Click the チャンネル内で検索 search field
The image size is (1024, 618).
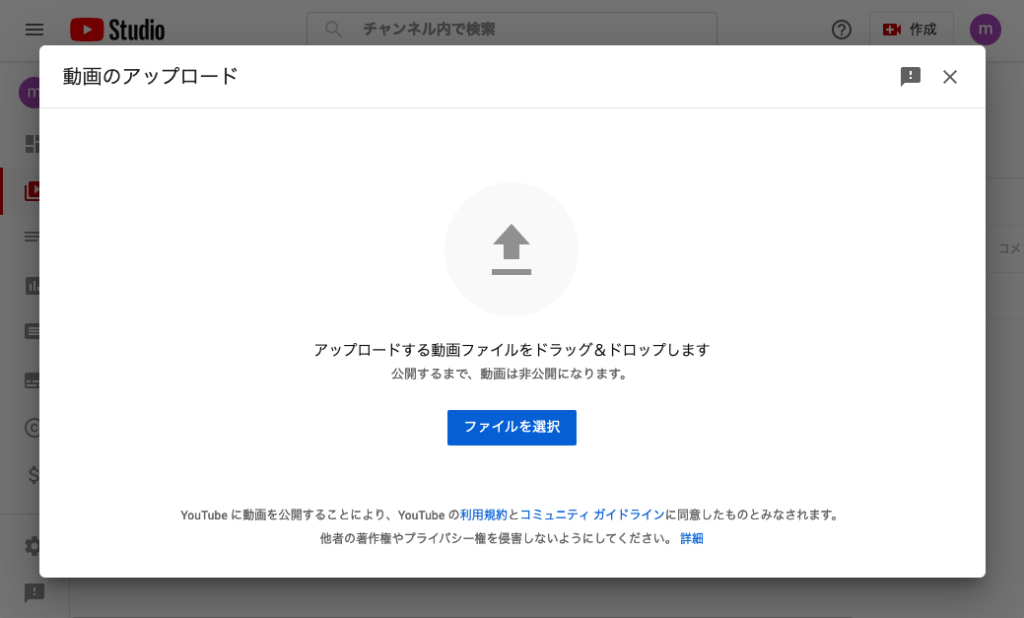[x=510, y=30]
